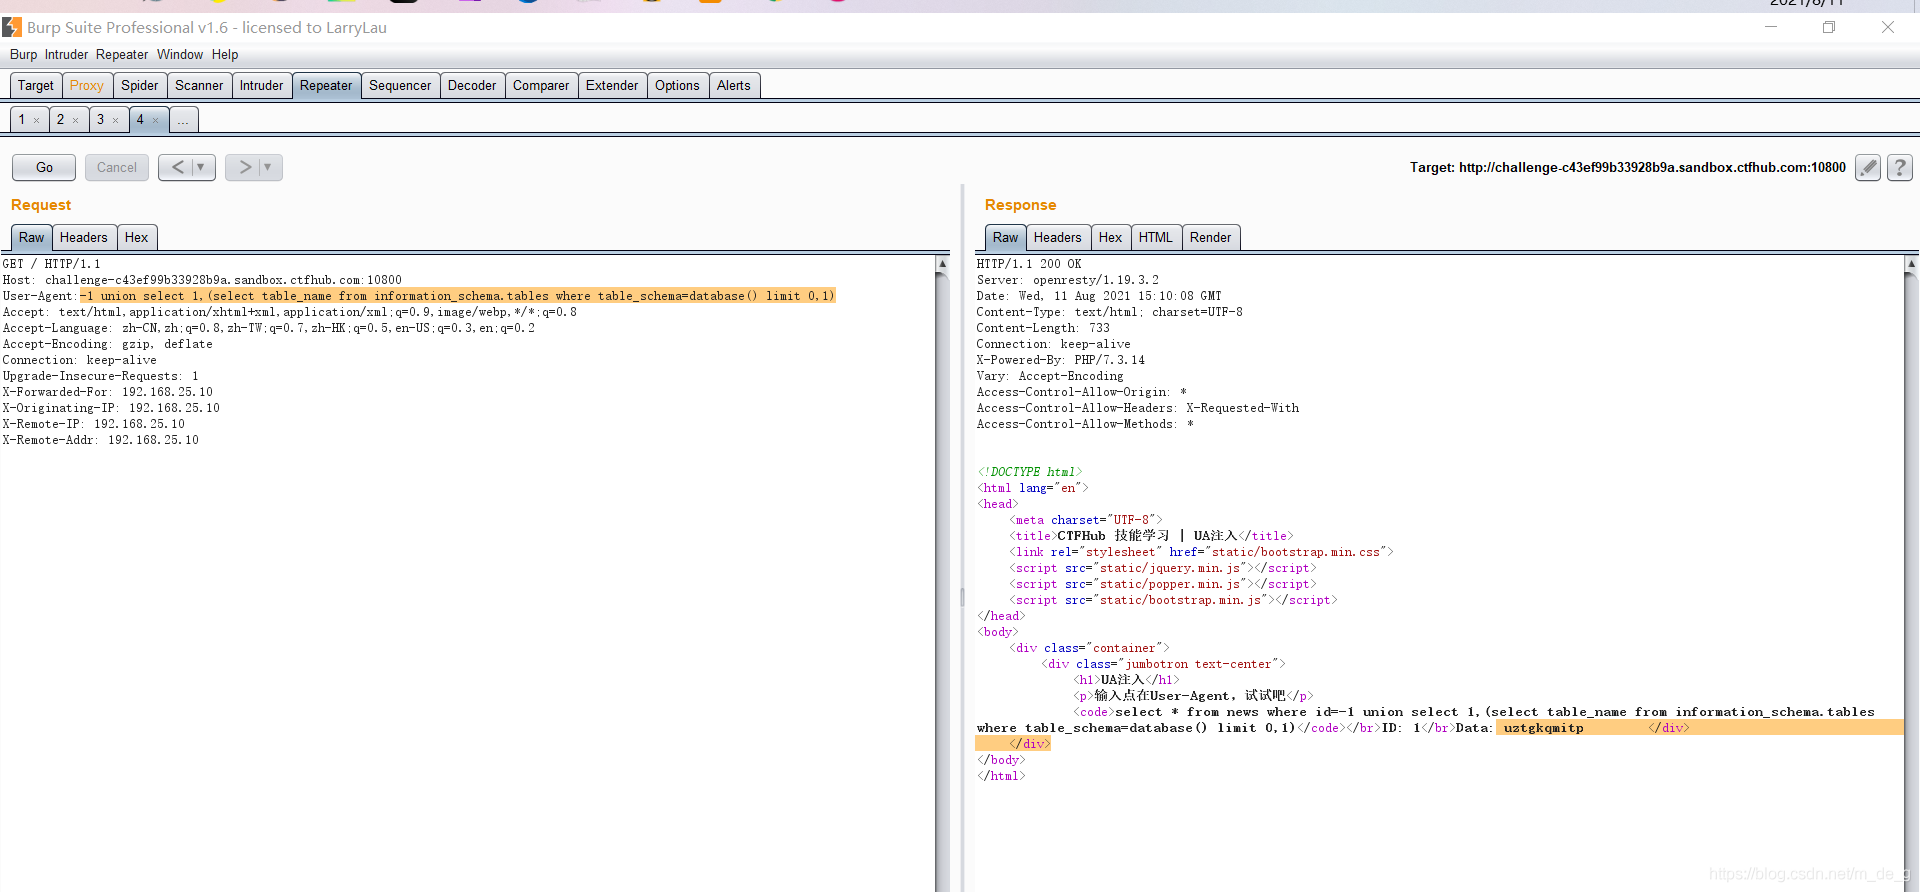
Task: Click the Accept-Language header line
Action: [x=269, y=328]
